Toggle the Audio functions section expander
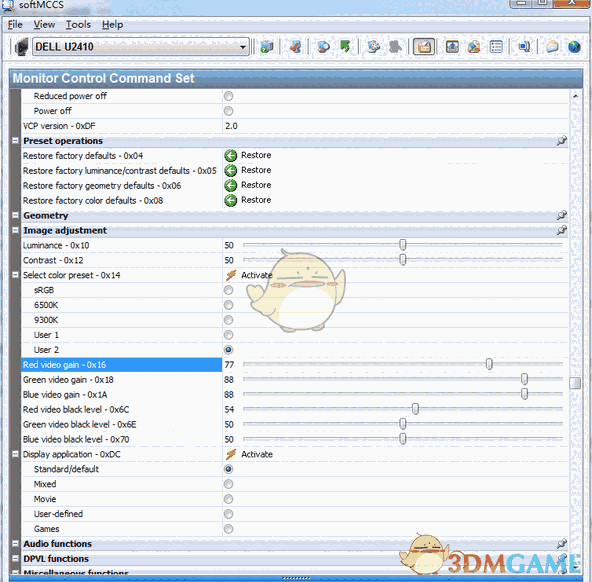This screenshot has width=592, height=582. coord(15,544)
